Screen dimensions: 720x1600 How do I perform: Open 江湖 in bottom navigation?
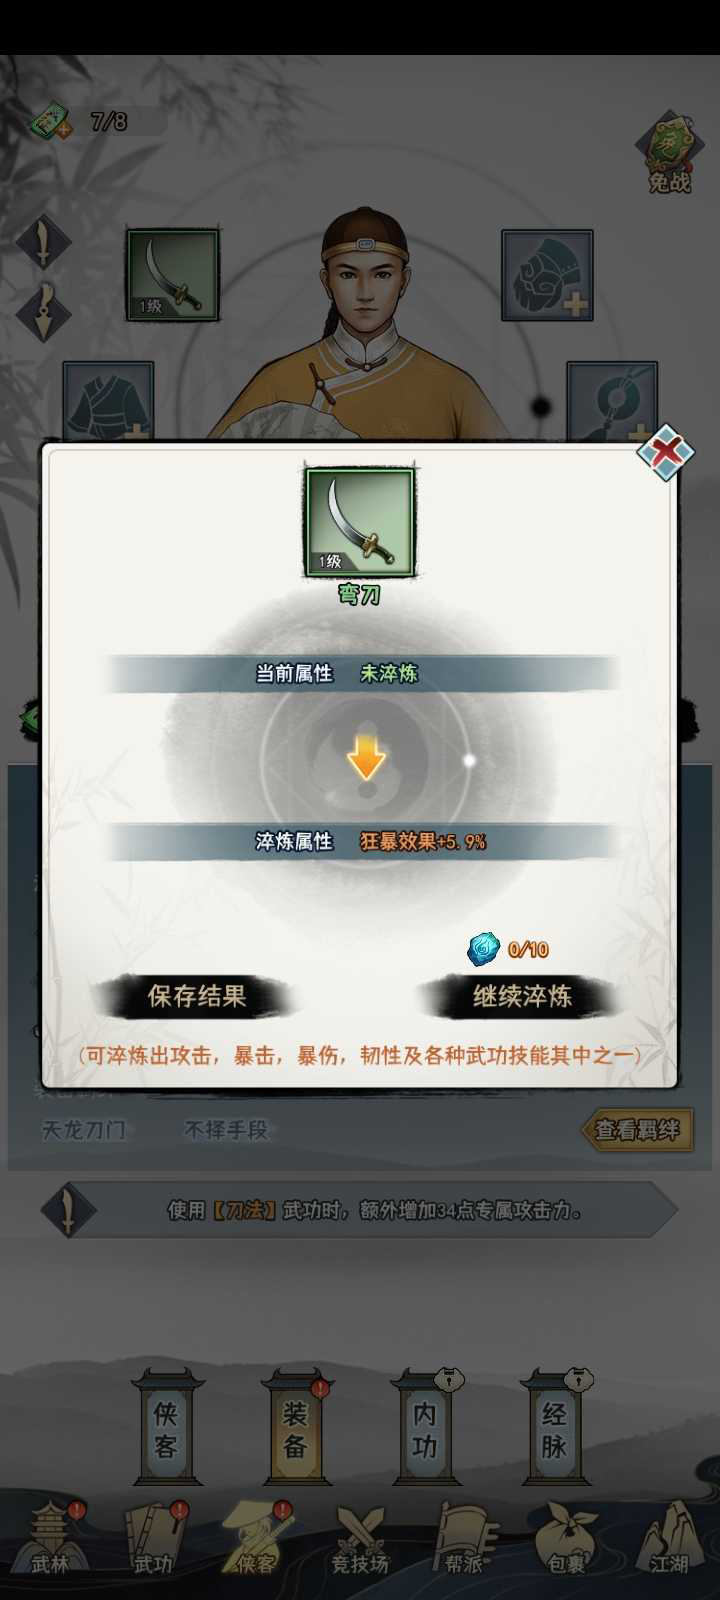tap(669, 1540)
